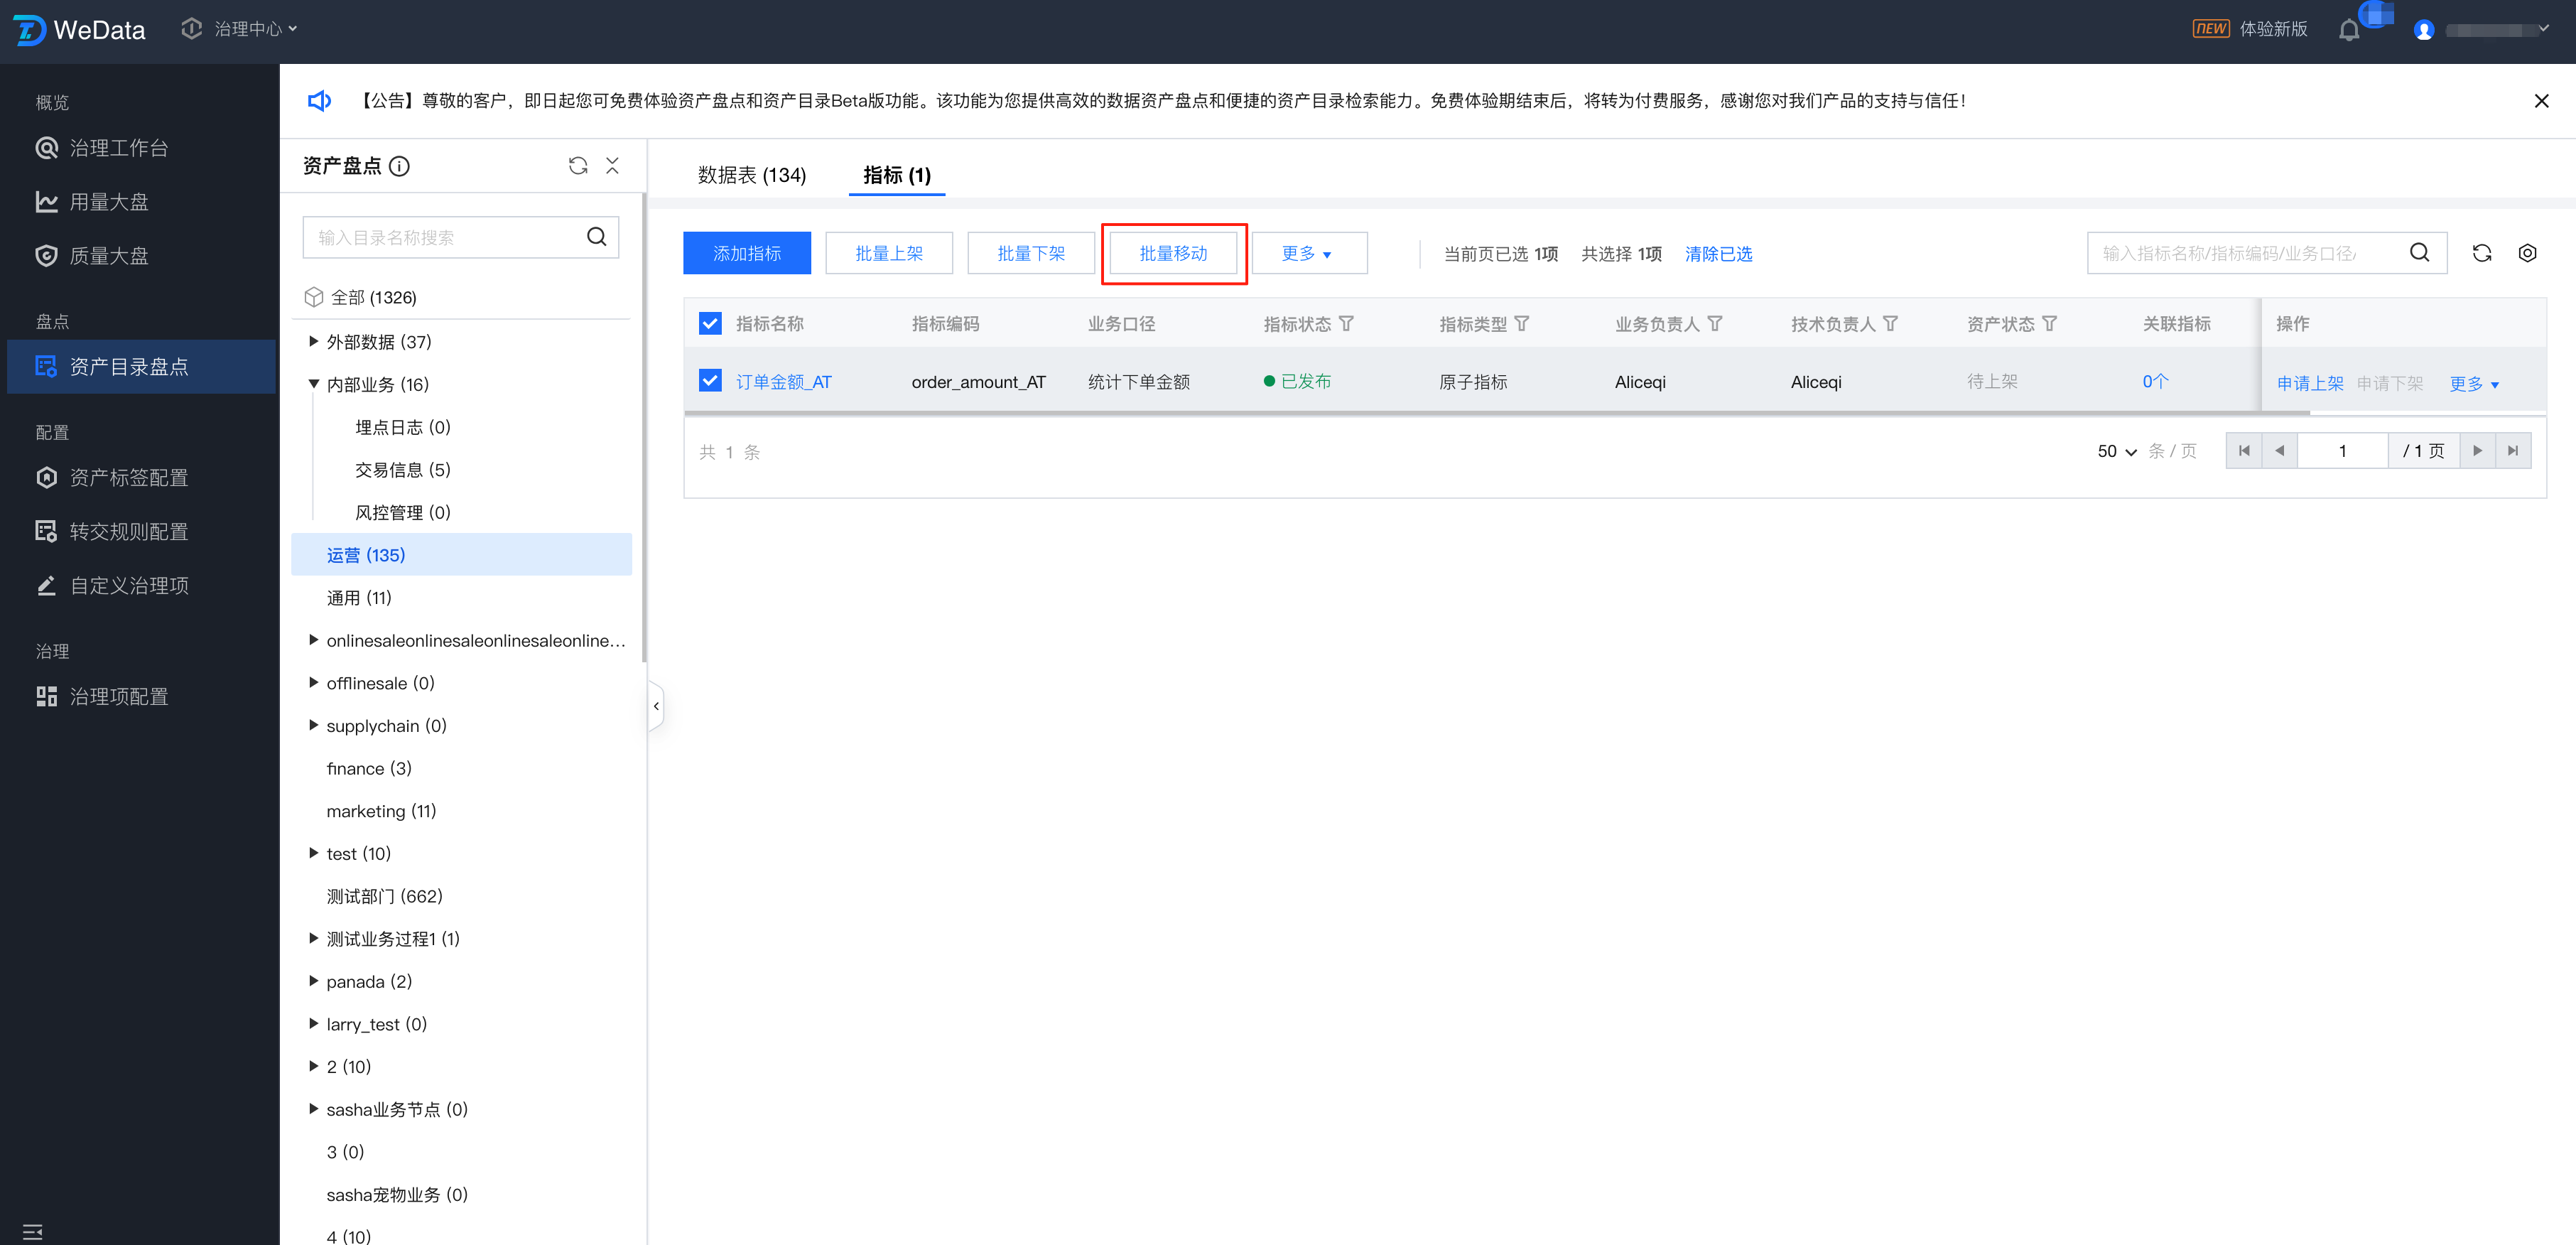Uncheck the select-all header checkbox

tap(710, 323)
